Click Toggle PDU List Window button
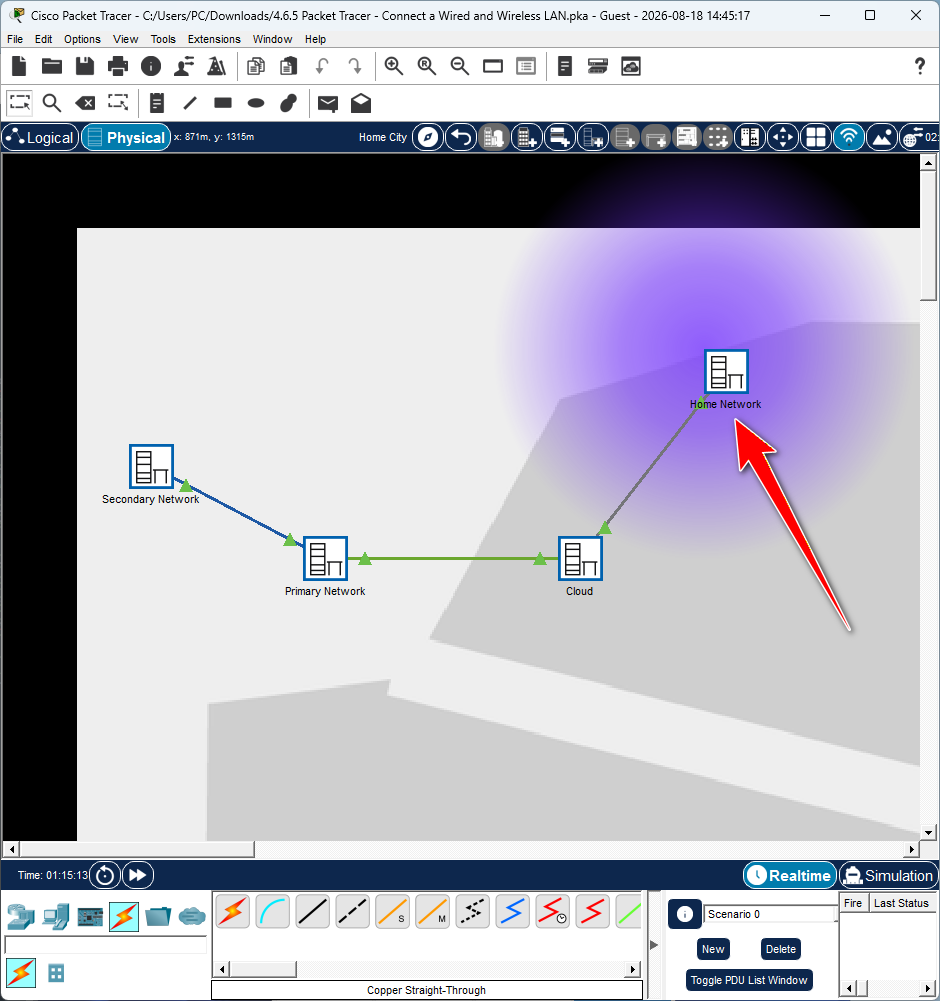 tap(749, 980)
